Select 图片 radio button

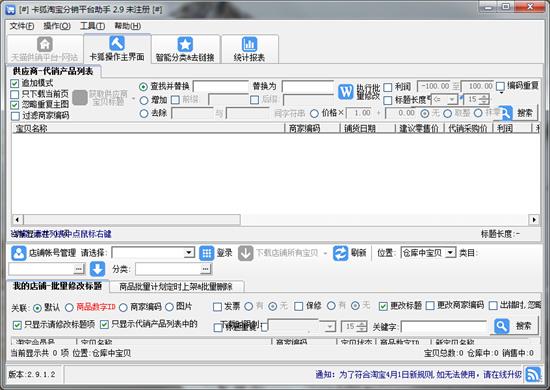point(169,307)
